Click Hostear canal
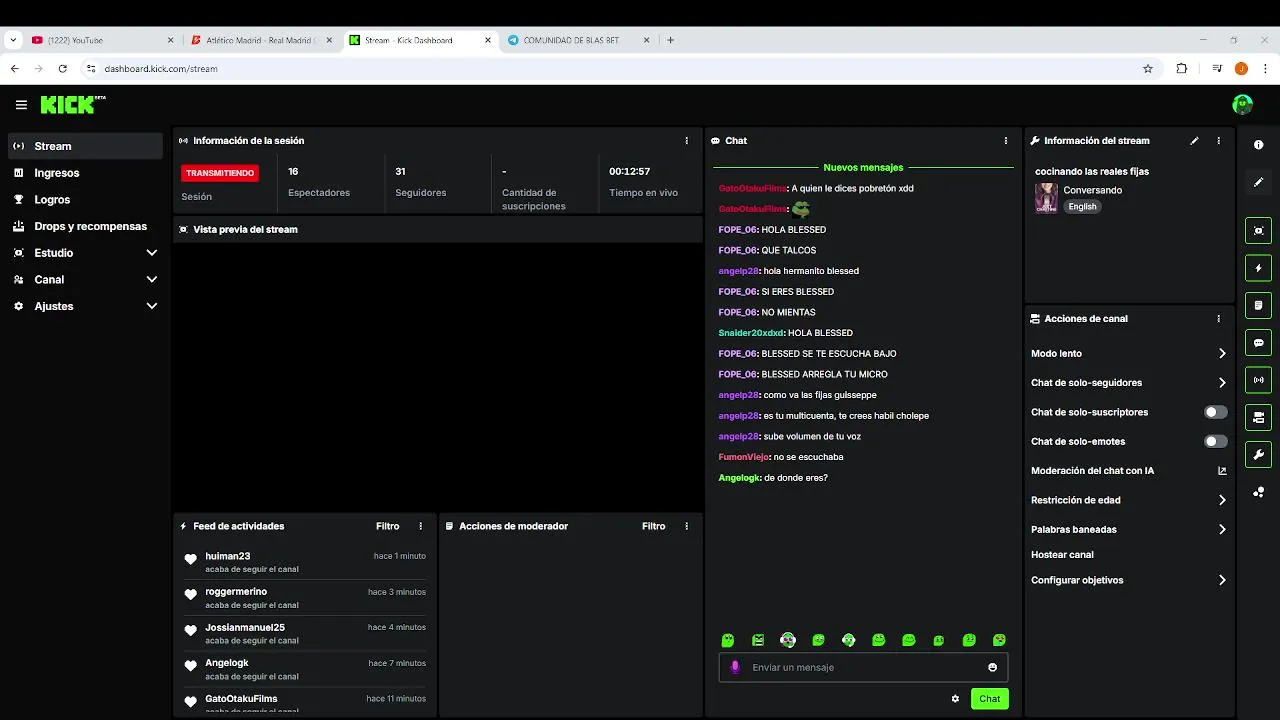 (x=1062, y=555)
